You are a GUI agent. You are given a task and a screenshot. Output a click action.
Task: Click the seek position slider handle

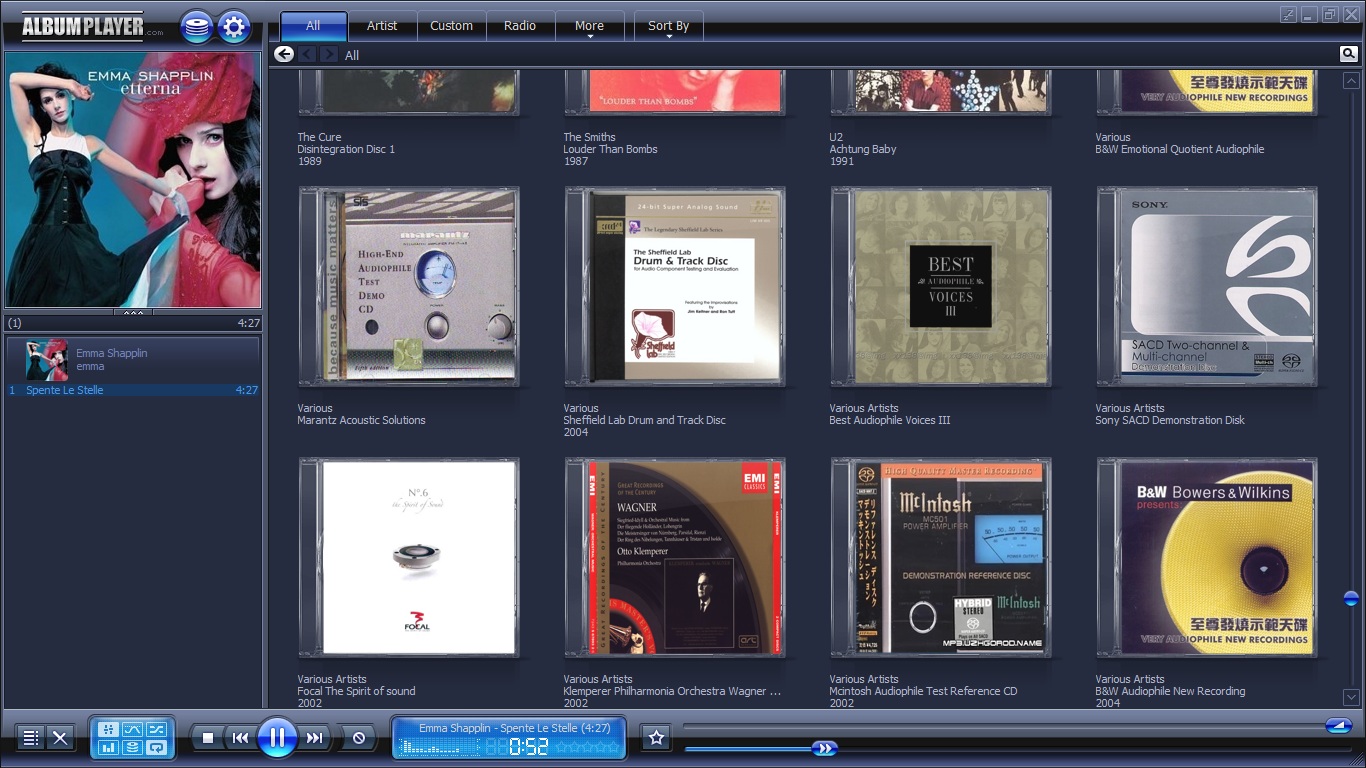point(824,748)
